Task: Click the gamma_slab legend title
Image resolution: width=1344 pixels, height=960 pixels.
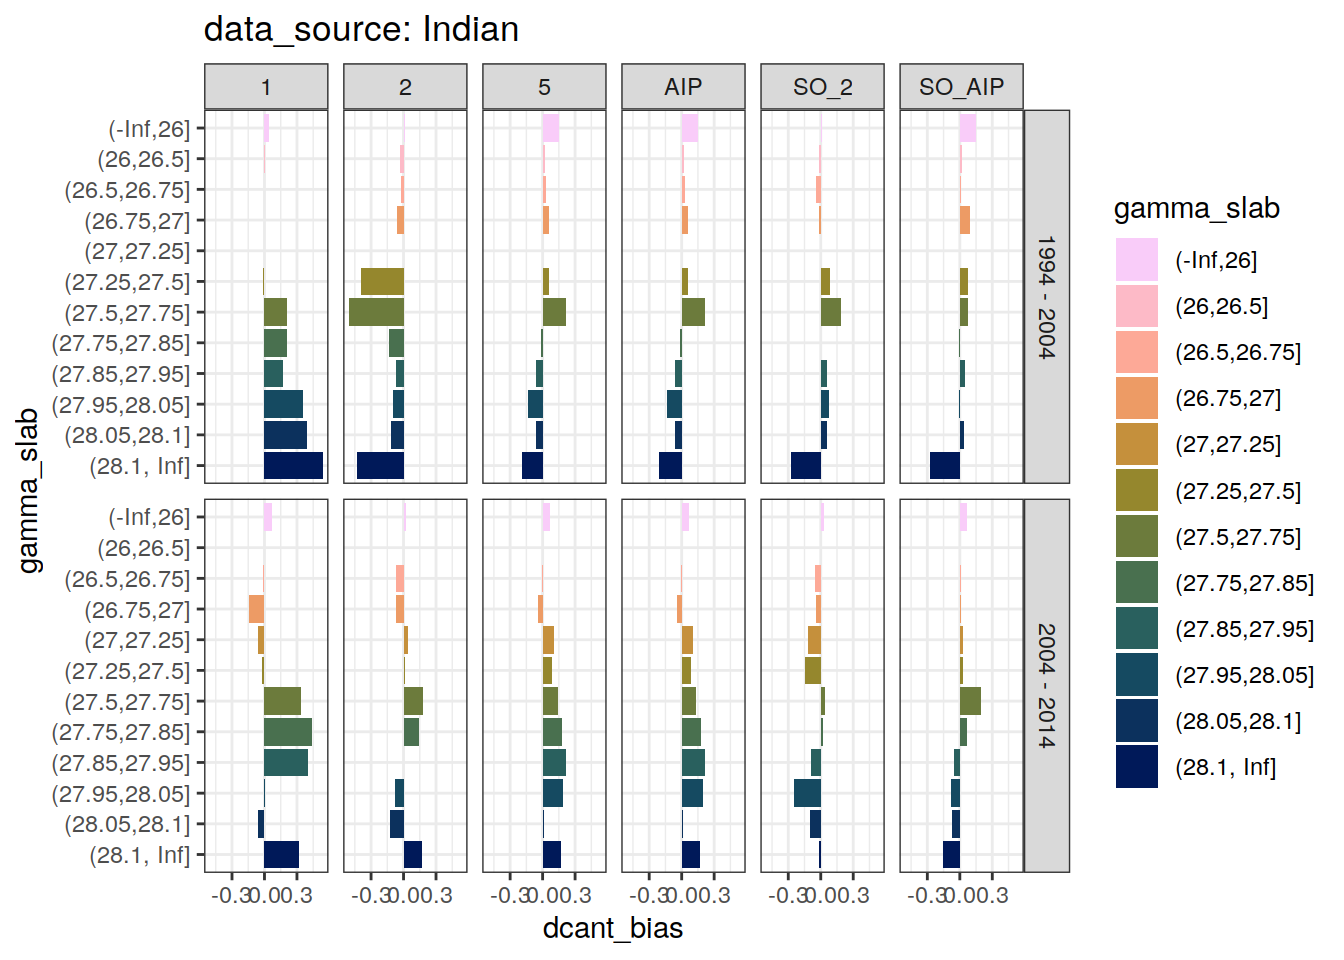Action: (x=1196, y=208)
